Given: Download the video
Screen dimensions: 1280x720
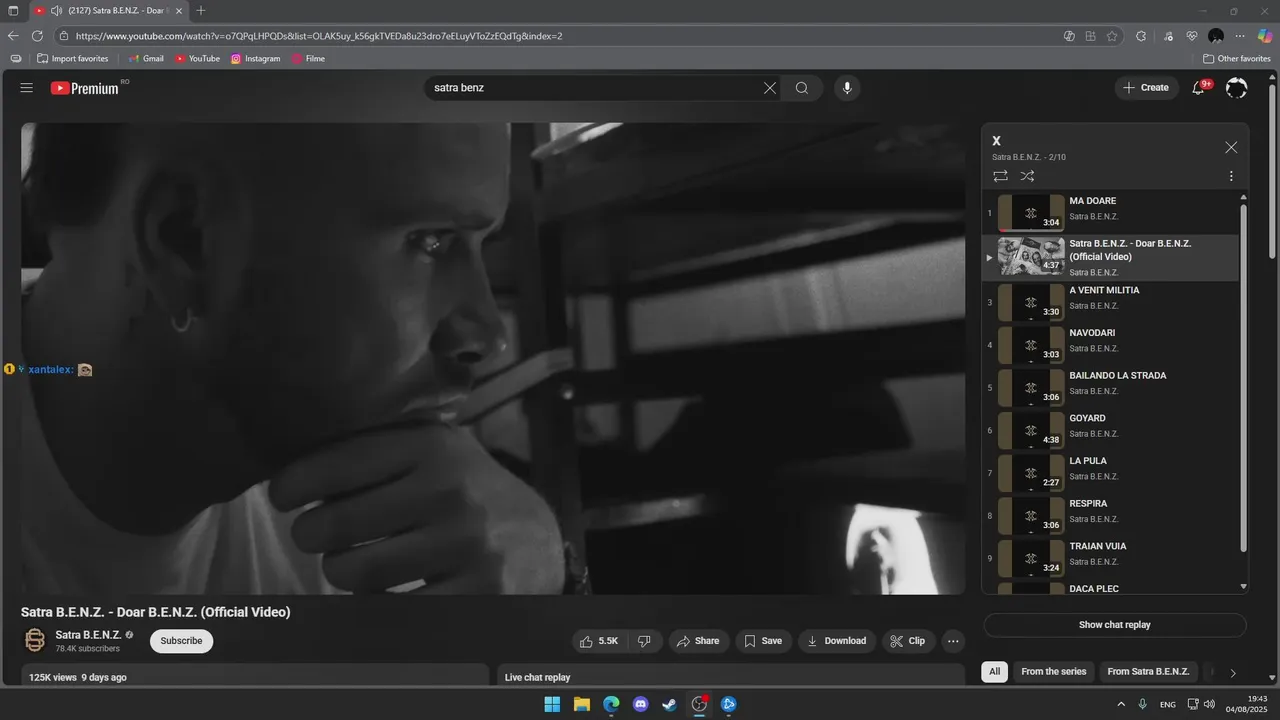Looking at the screenshot, I should [x=837, y=641].
